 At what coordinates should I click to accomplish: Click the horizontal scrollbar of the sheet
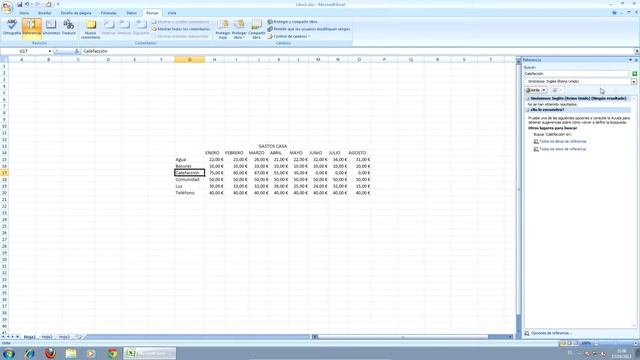tap(412, 337)
